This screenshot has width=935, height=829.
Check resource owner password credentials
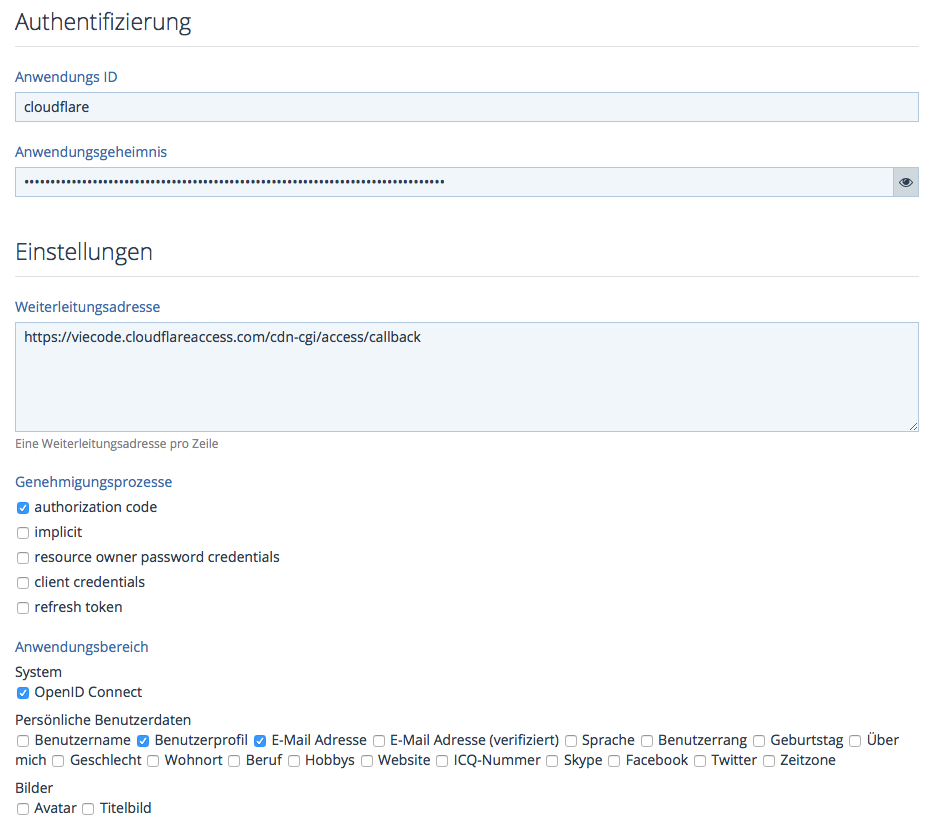[23, 558]
